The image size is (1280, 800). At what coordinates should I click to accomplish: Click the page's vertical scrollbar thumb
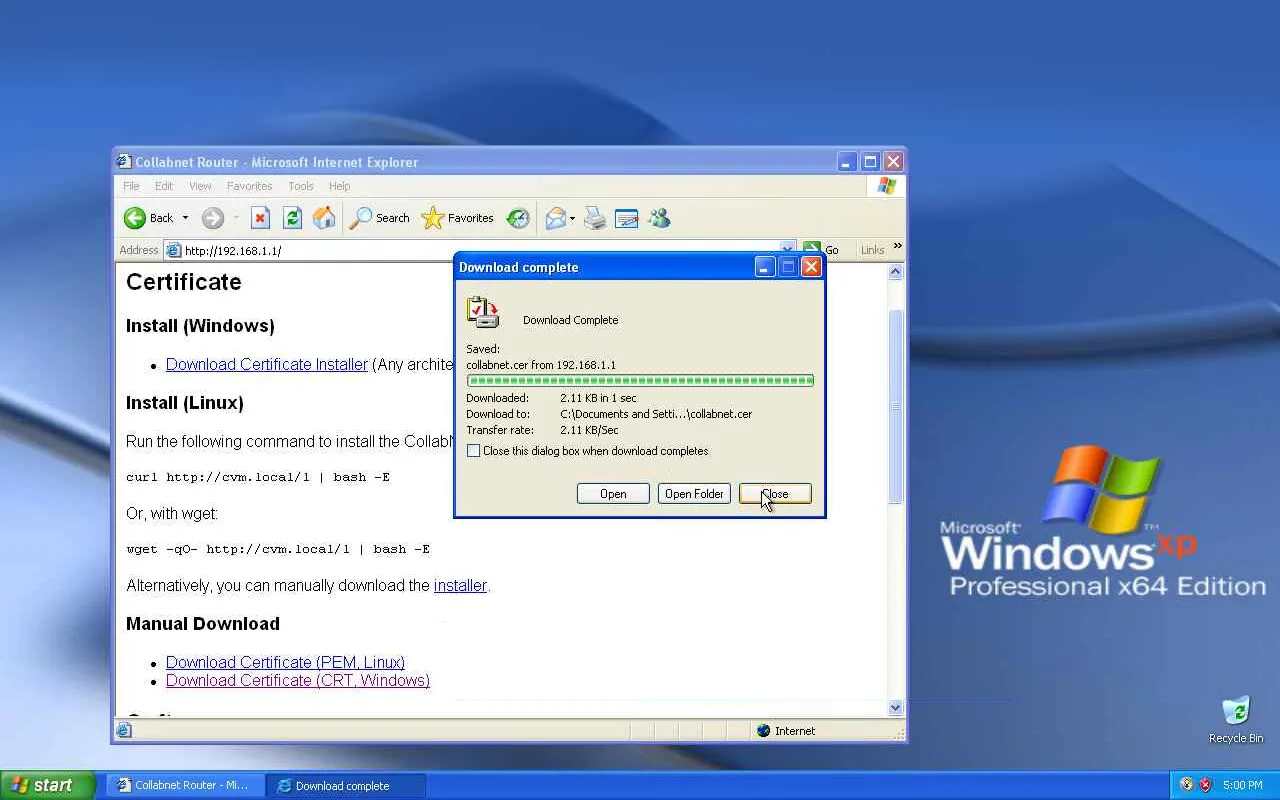click(x=896, y=406)
